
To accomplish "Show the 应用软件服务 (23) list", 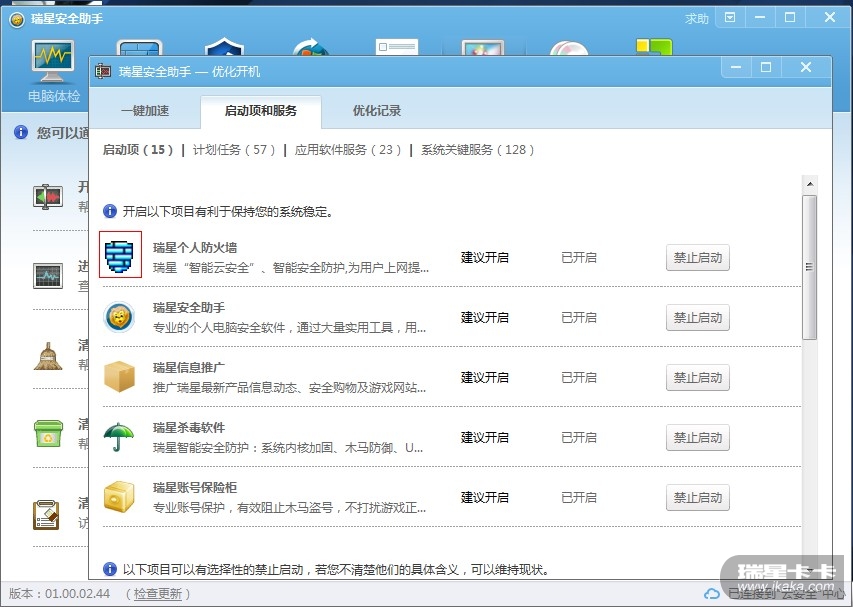I will coord(348,150).
